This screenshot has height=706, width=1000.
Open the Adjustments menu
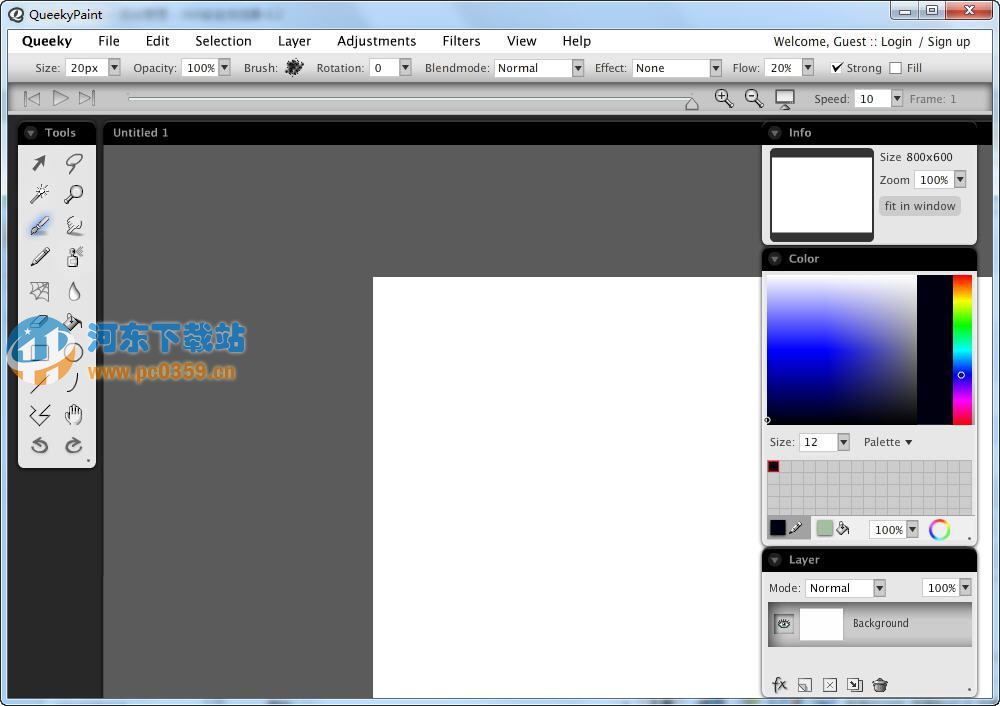[x=377, y=41]
